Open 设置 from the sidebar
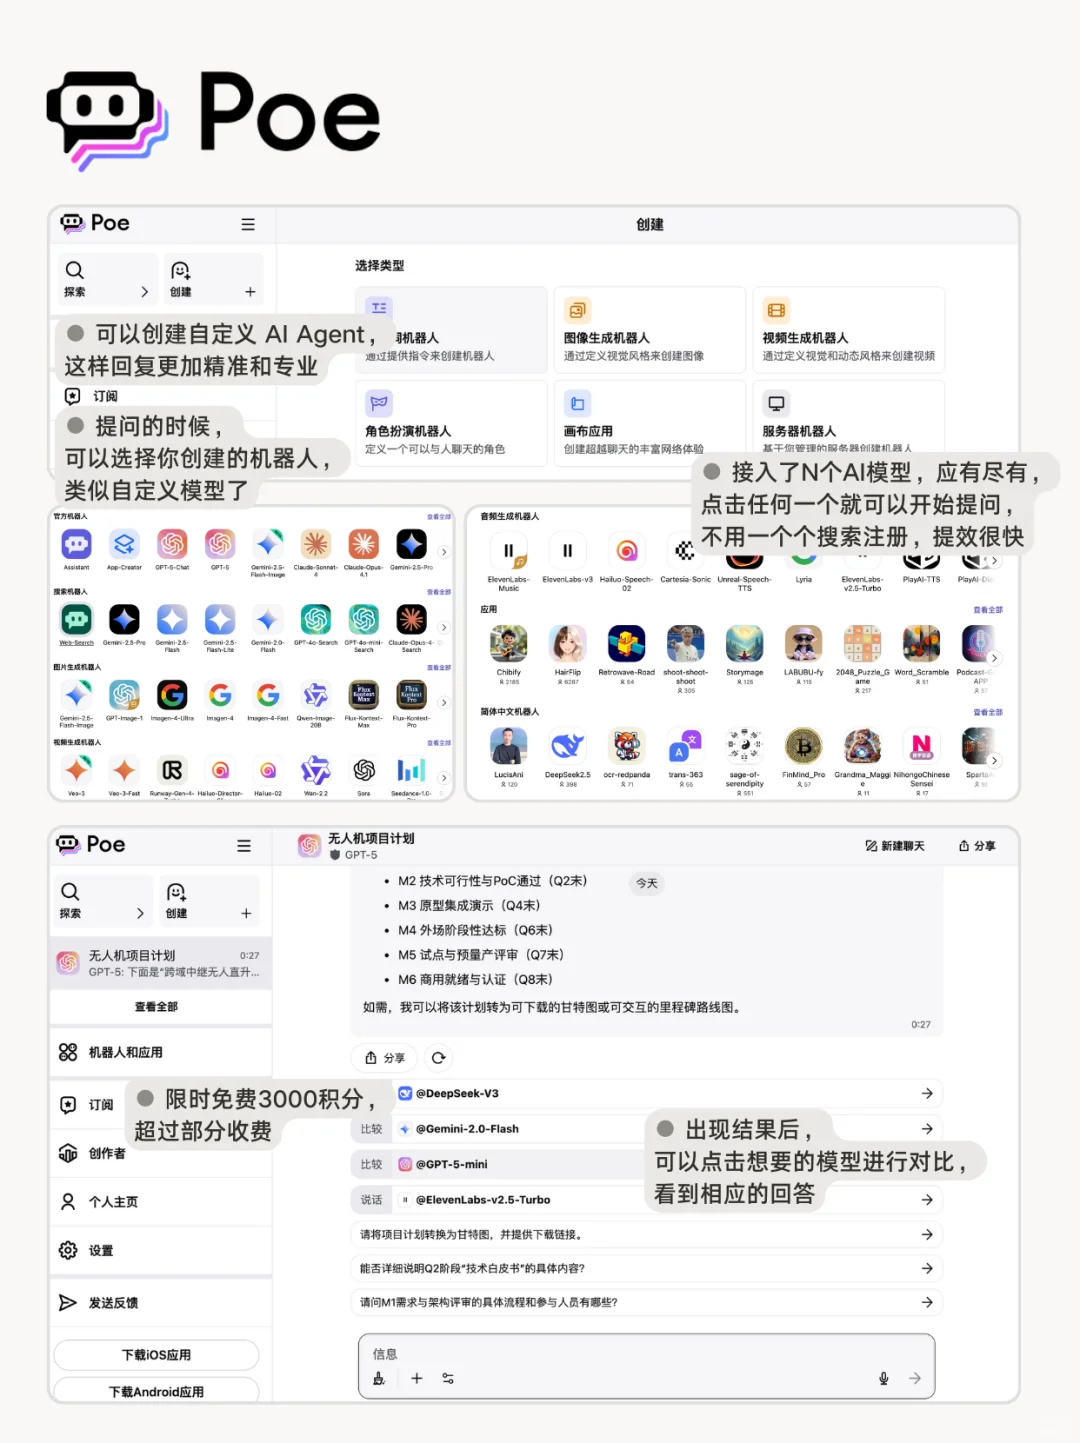 100,1250
